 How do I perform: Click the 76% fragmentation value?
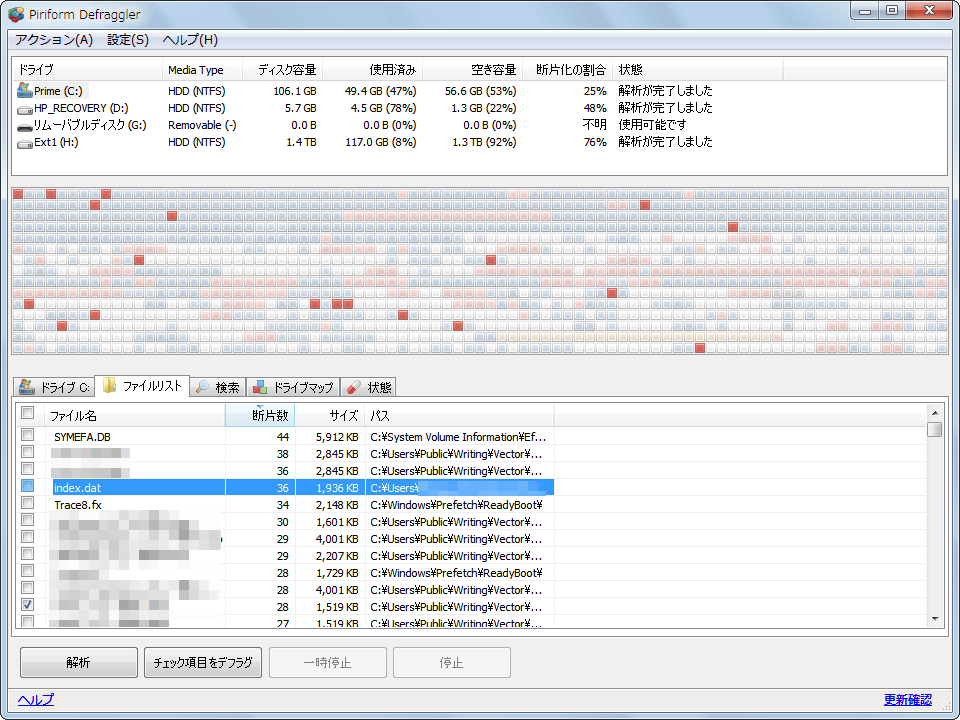click(x=595, y=143)
